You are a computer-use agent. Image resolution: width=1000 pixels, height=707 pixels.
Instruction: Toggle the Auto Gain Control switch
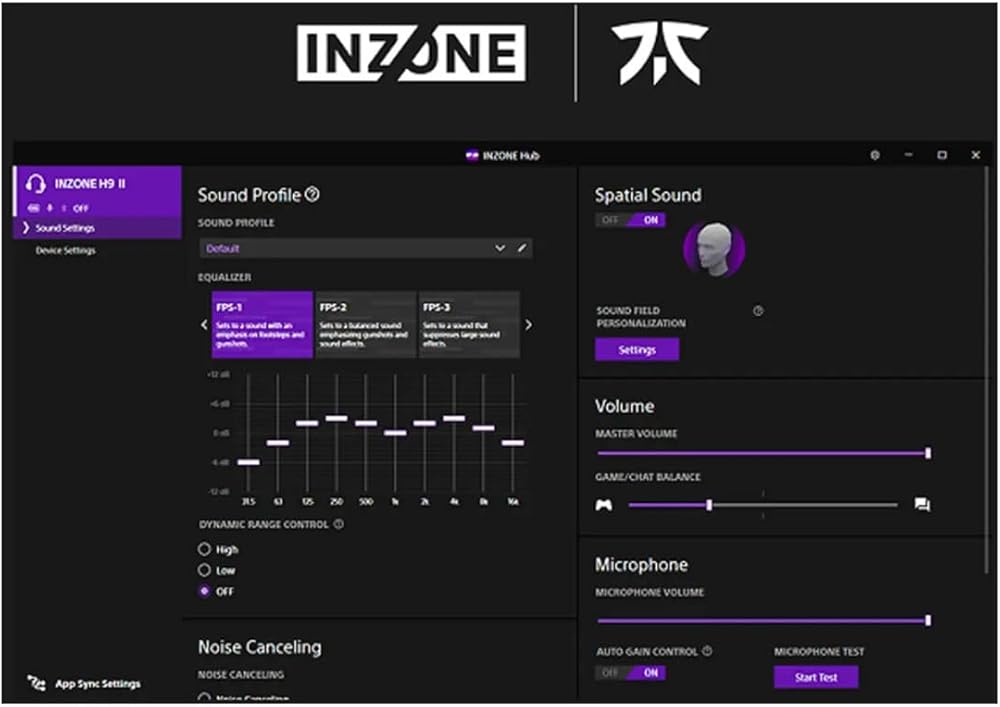pos(631,673)
